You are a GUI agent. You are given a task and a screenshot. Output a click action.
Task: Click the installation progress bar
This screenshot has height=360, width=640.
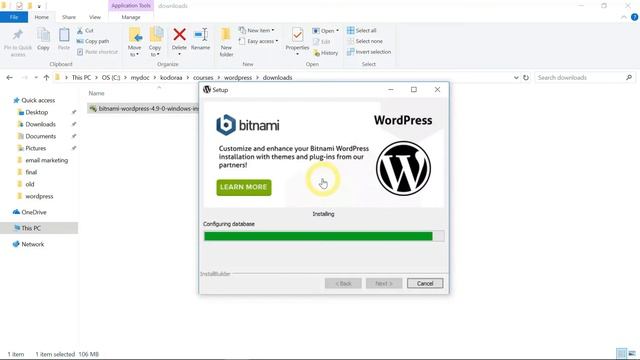point(324,236)
